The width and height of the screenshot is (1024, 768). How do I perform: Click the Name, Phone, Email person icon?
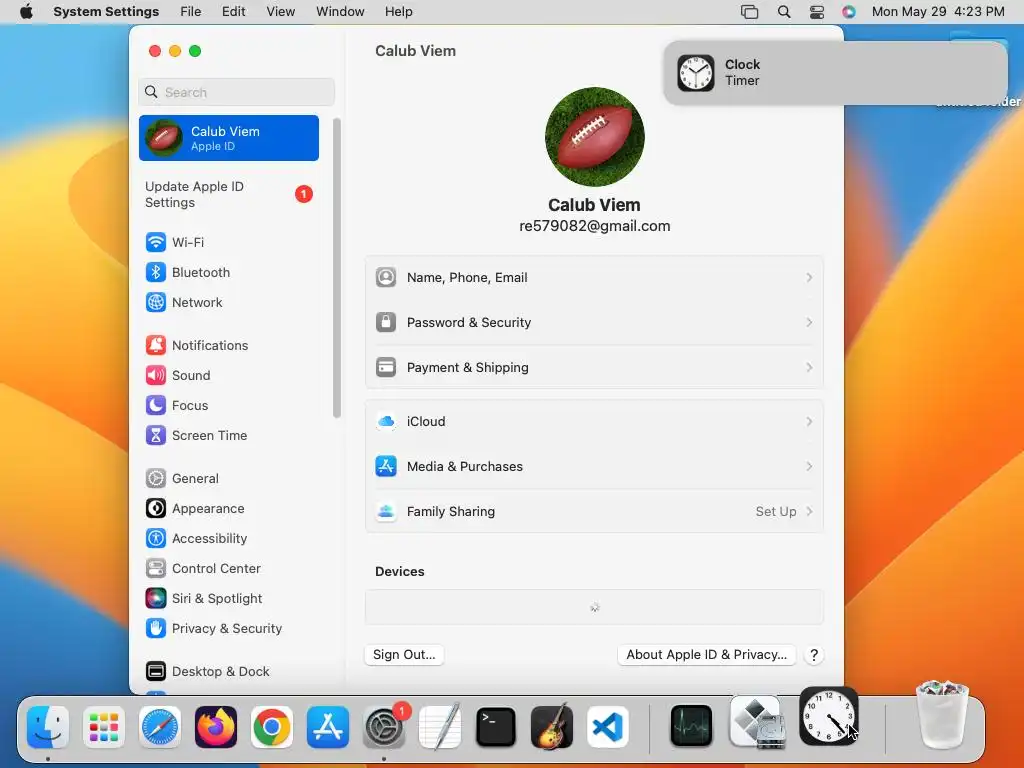point(386,277)
